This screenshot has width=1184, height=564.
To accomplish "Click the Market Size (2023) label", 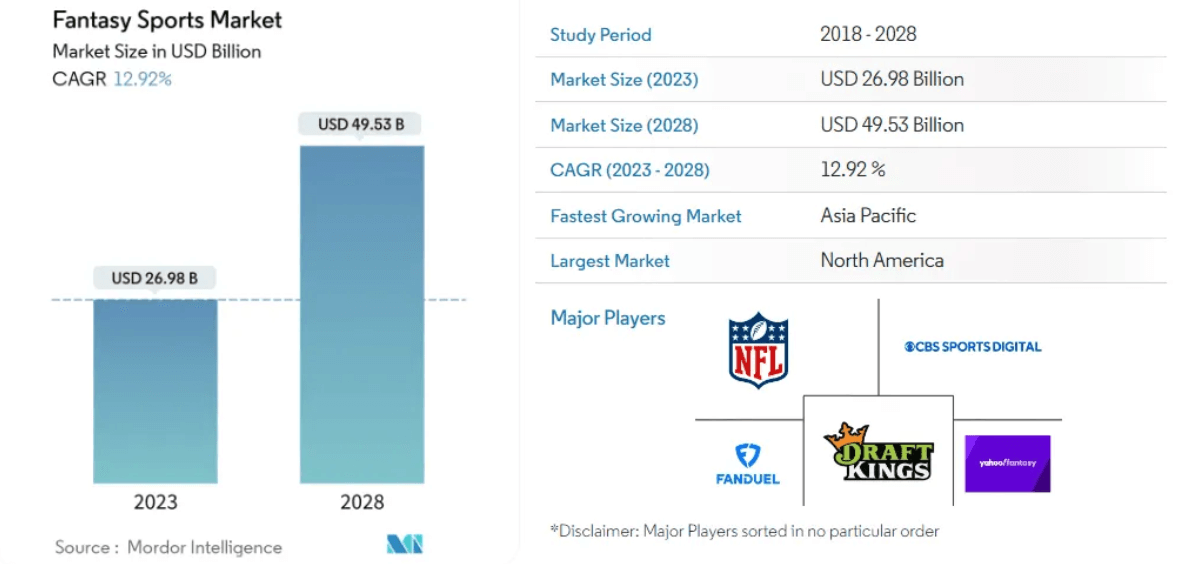I will click(x=624, y=79).
